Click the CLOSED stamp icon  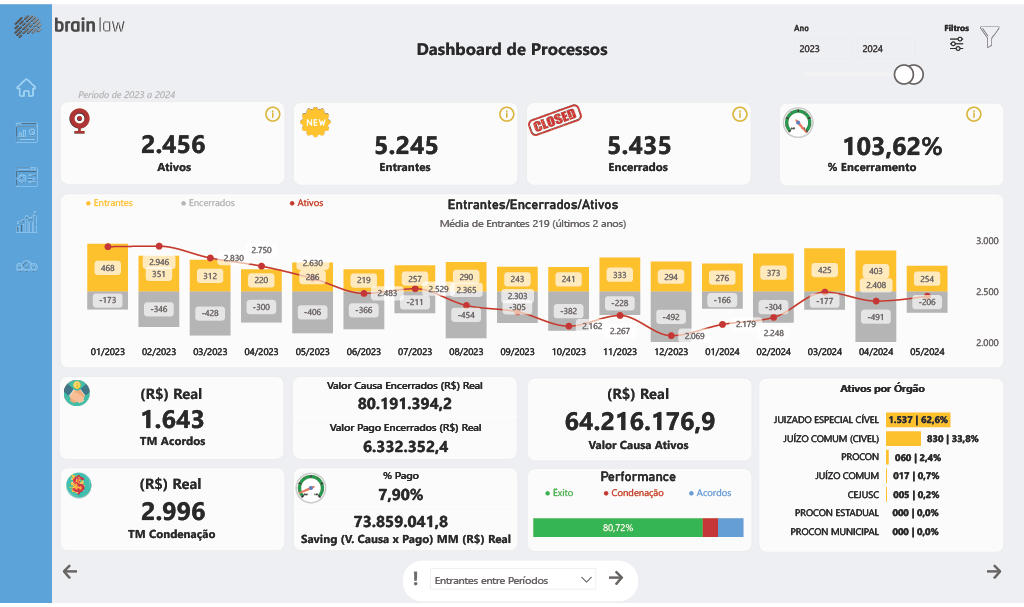tap(554, 120)
